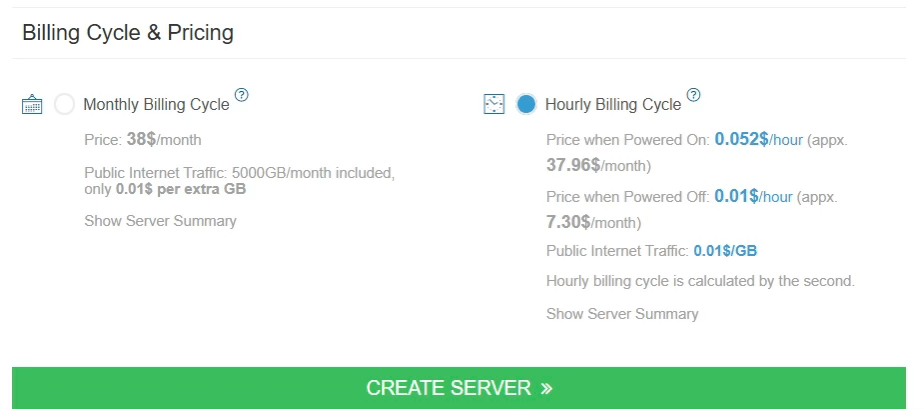Image resolution: width=924 pixels, height=409 pixels.
Task: Select the Hourly Billing Cycle radio button
Action: click(x=526, y=104)
